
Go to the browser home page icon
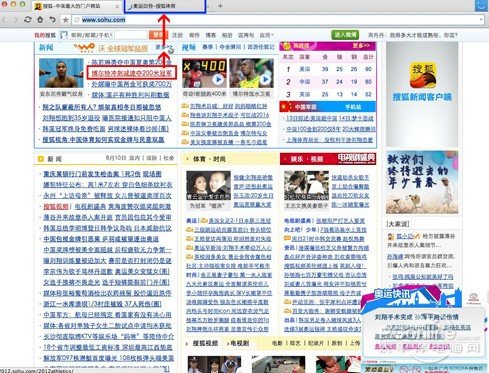40,20
